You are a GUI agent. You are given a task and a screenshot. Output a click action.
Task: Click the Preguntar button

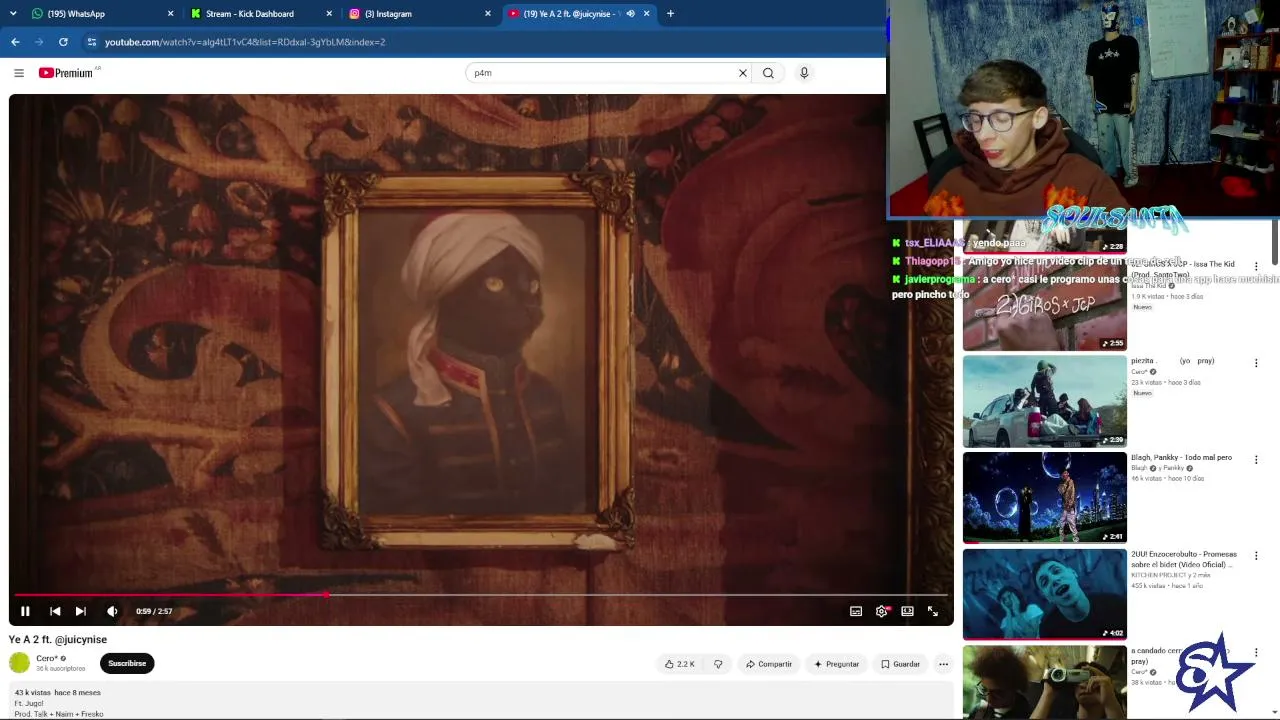coord(837,664)
